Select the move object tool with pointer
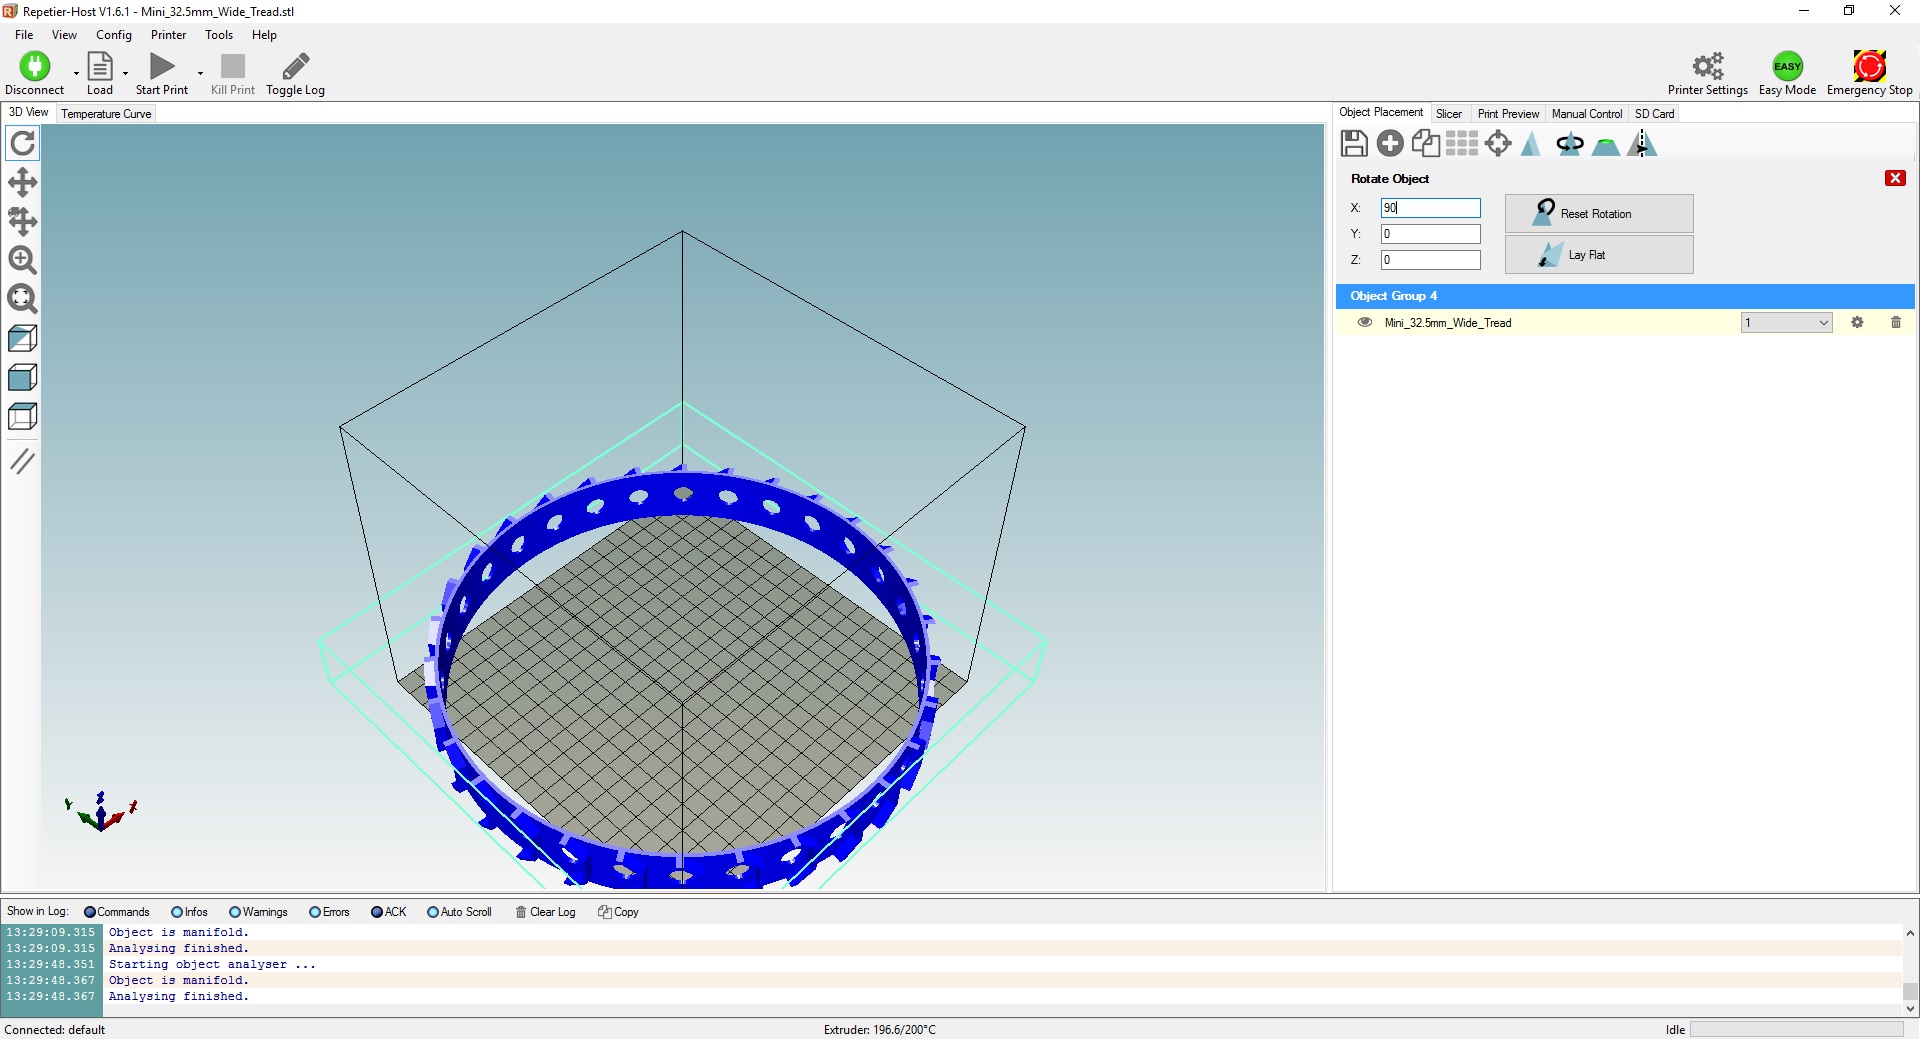The width and height of the screenshot is (1920, 1040). (x=22, y=221)
